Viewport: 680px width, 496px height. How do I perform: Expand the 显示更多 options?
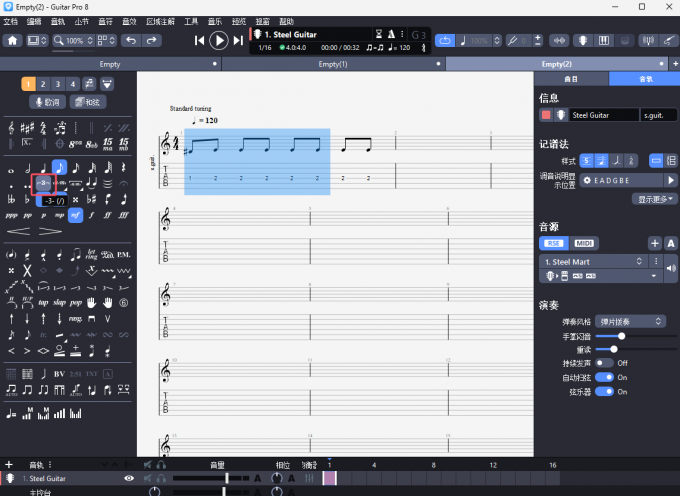pos(655,199)
